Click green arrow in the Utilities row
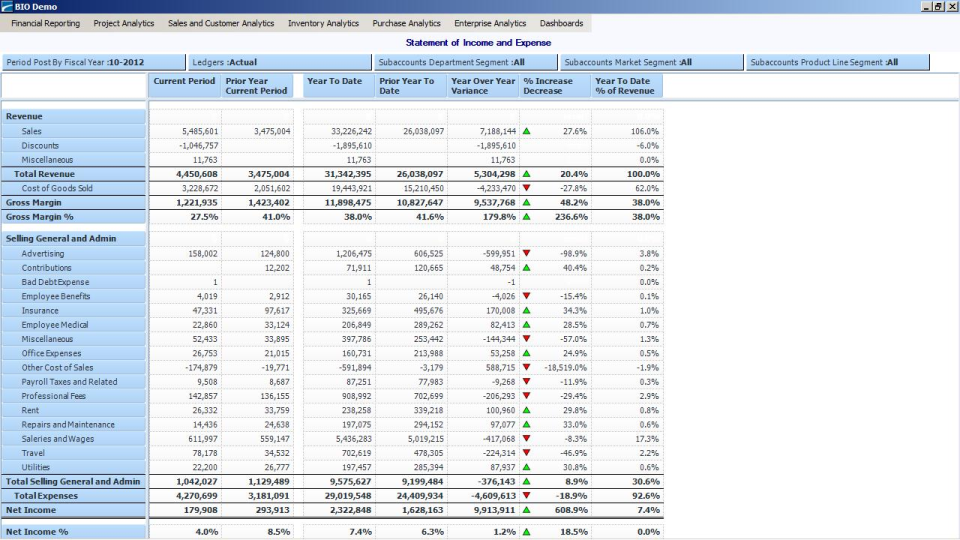 [x=526, y=467]
